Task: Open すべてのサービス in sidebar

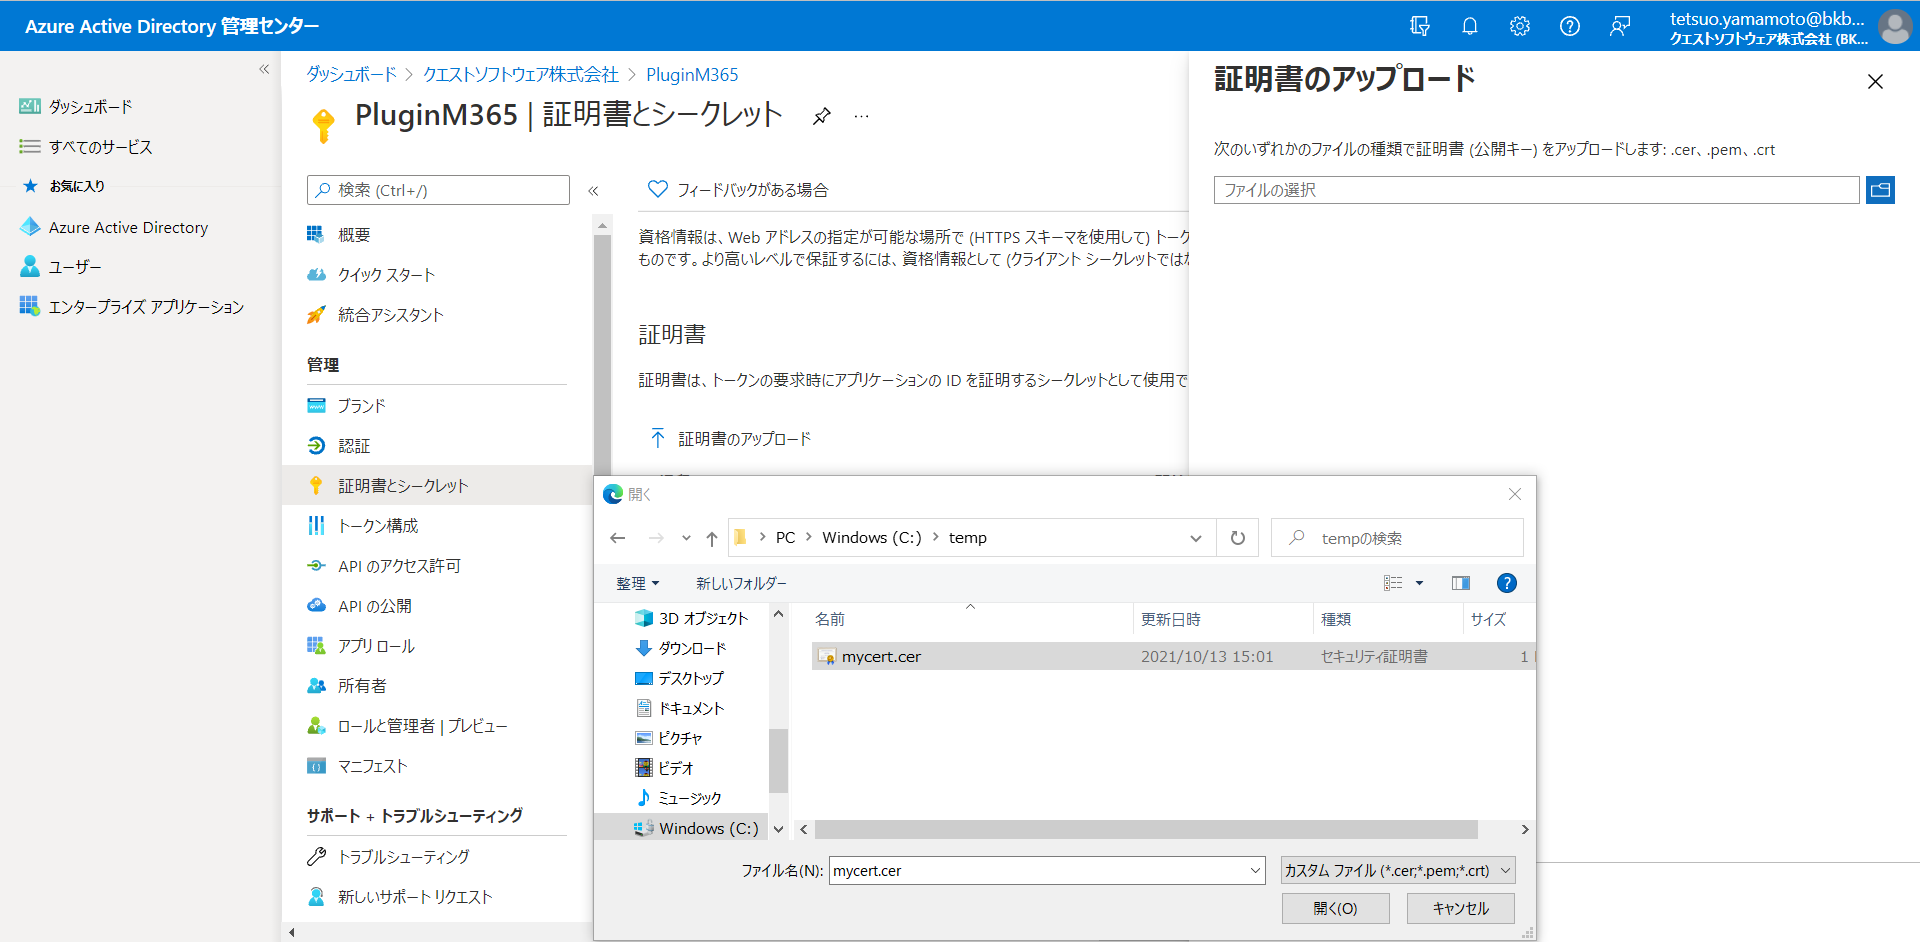Action: click(x=100, y=147)
